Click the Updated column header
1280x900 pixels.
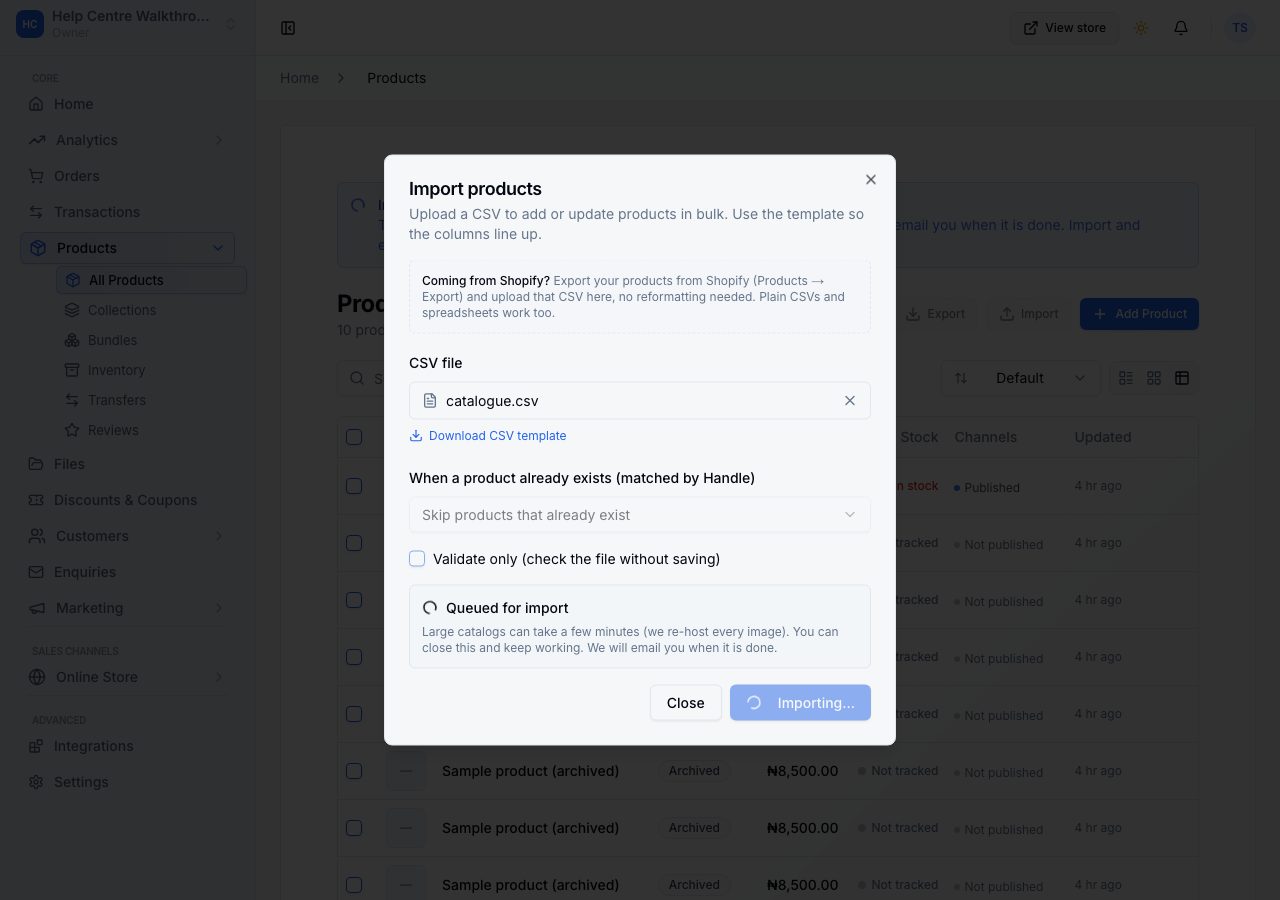[1102, 437]
